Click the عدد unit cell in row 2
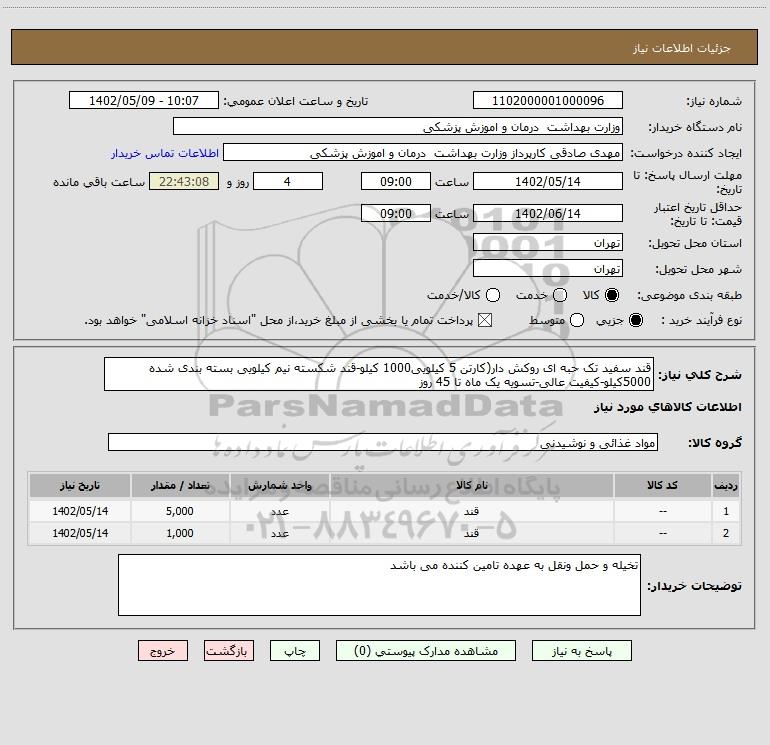 (280, 533)
